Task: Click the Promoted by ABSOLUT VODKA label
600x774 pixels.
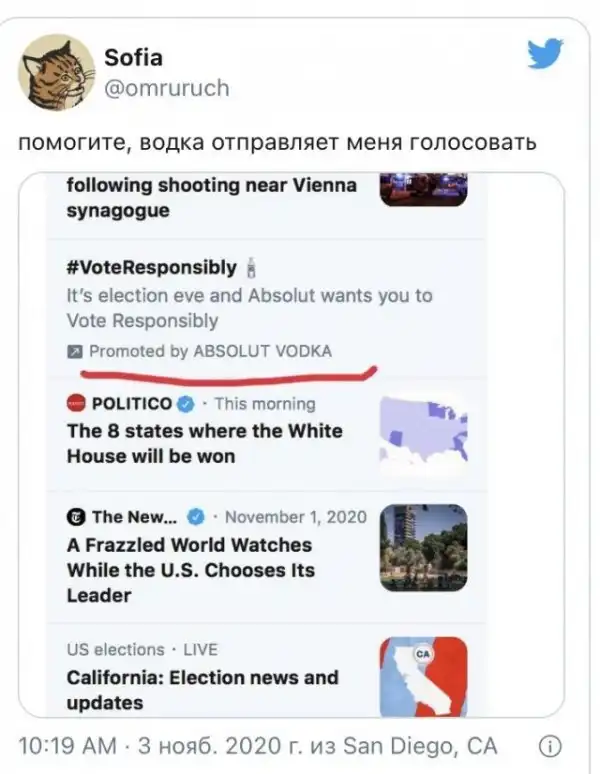Action: pyautogui.click(x=210, y=352)
